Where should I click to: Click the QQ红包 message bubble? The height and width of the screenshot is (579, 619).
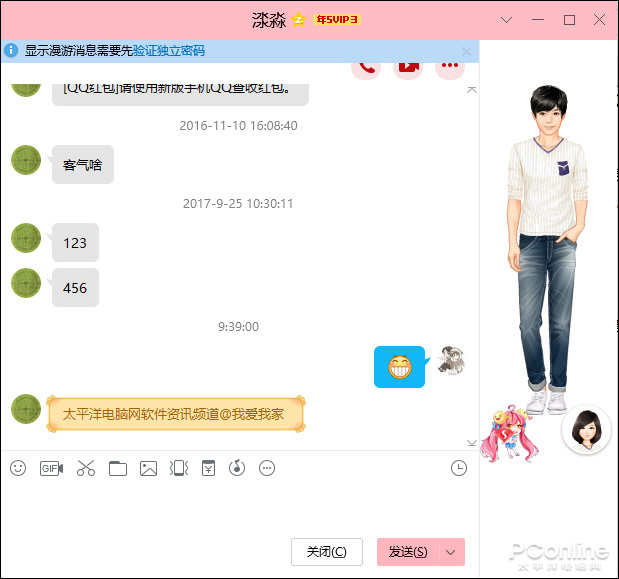click(180, 94)
